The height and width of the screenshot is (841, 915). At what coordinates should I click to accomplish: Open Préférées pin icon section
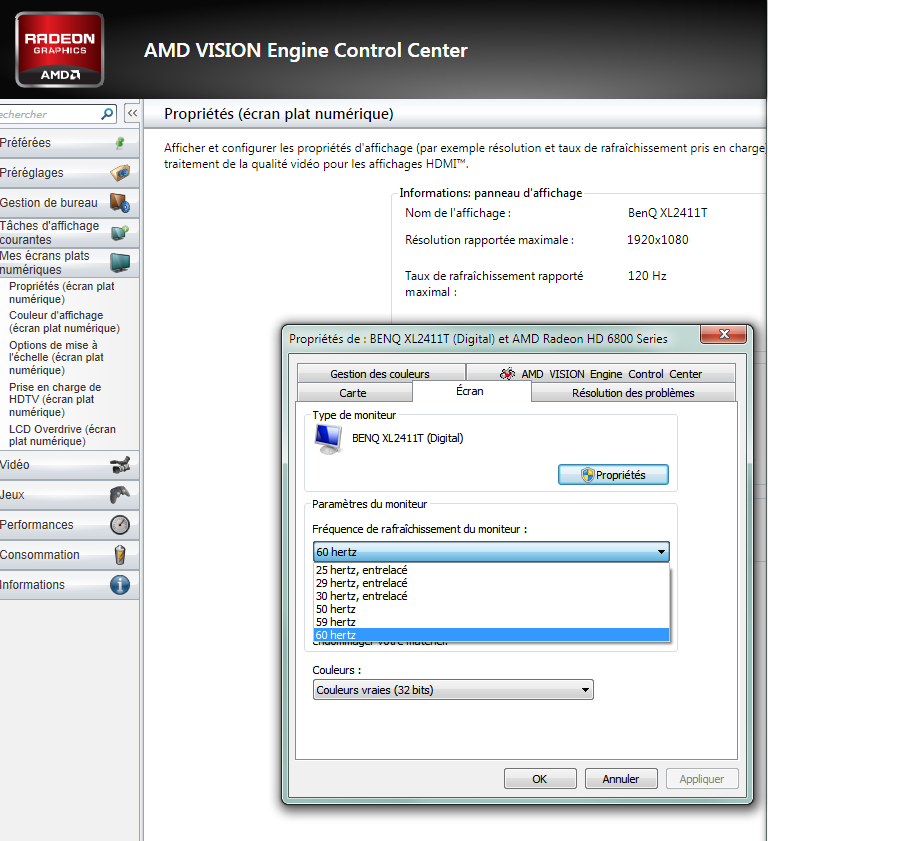tap(119, 143)
